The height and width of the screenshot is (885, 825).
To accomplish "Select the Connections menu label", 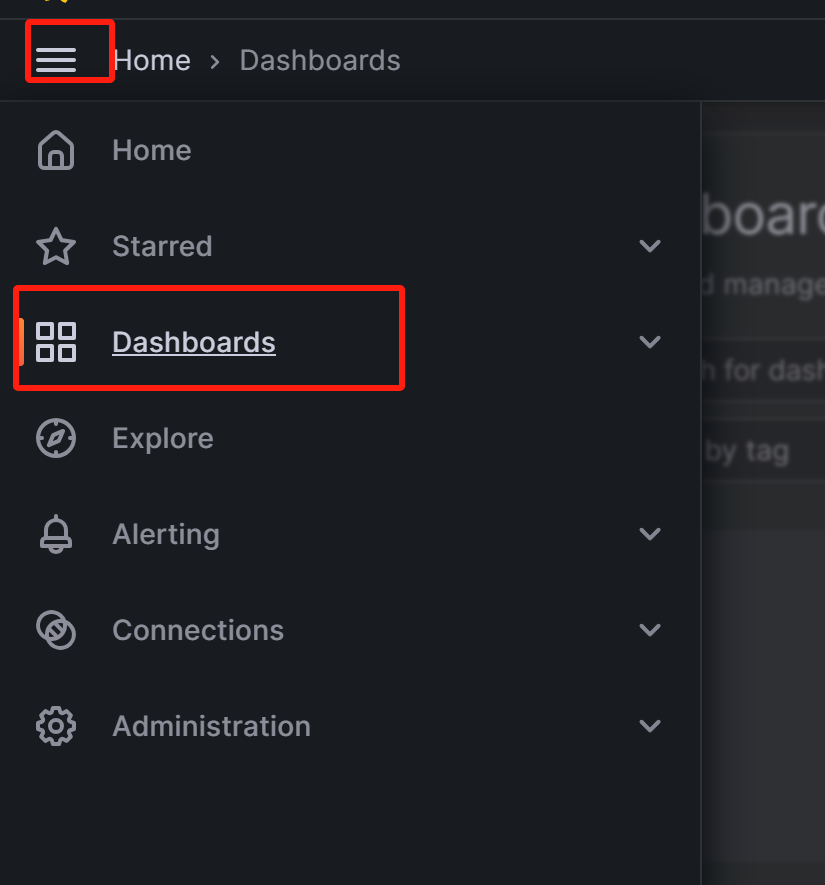I will (198, 630).
